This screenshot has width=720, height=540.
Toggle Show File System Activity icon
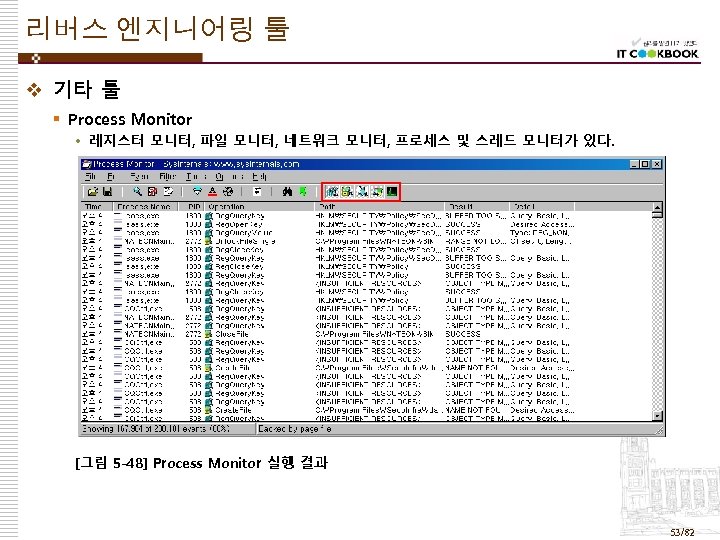[347, 191]
